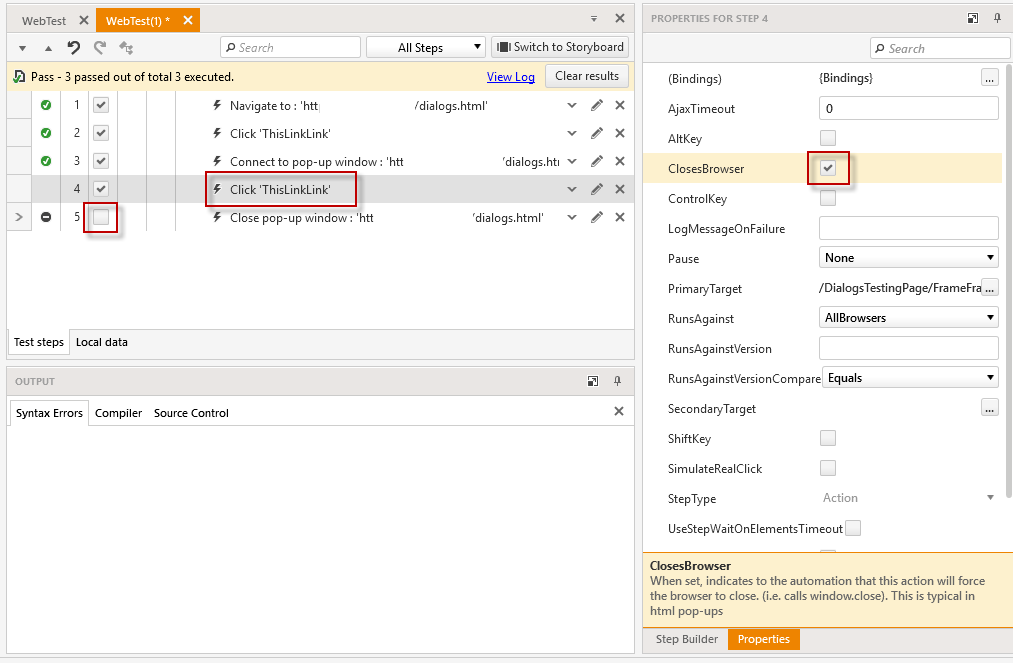This screenshot has width=1013, height=663.
Task: Switch to the Local data tab
Action: pos(102,342)
